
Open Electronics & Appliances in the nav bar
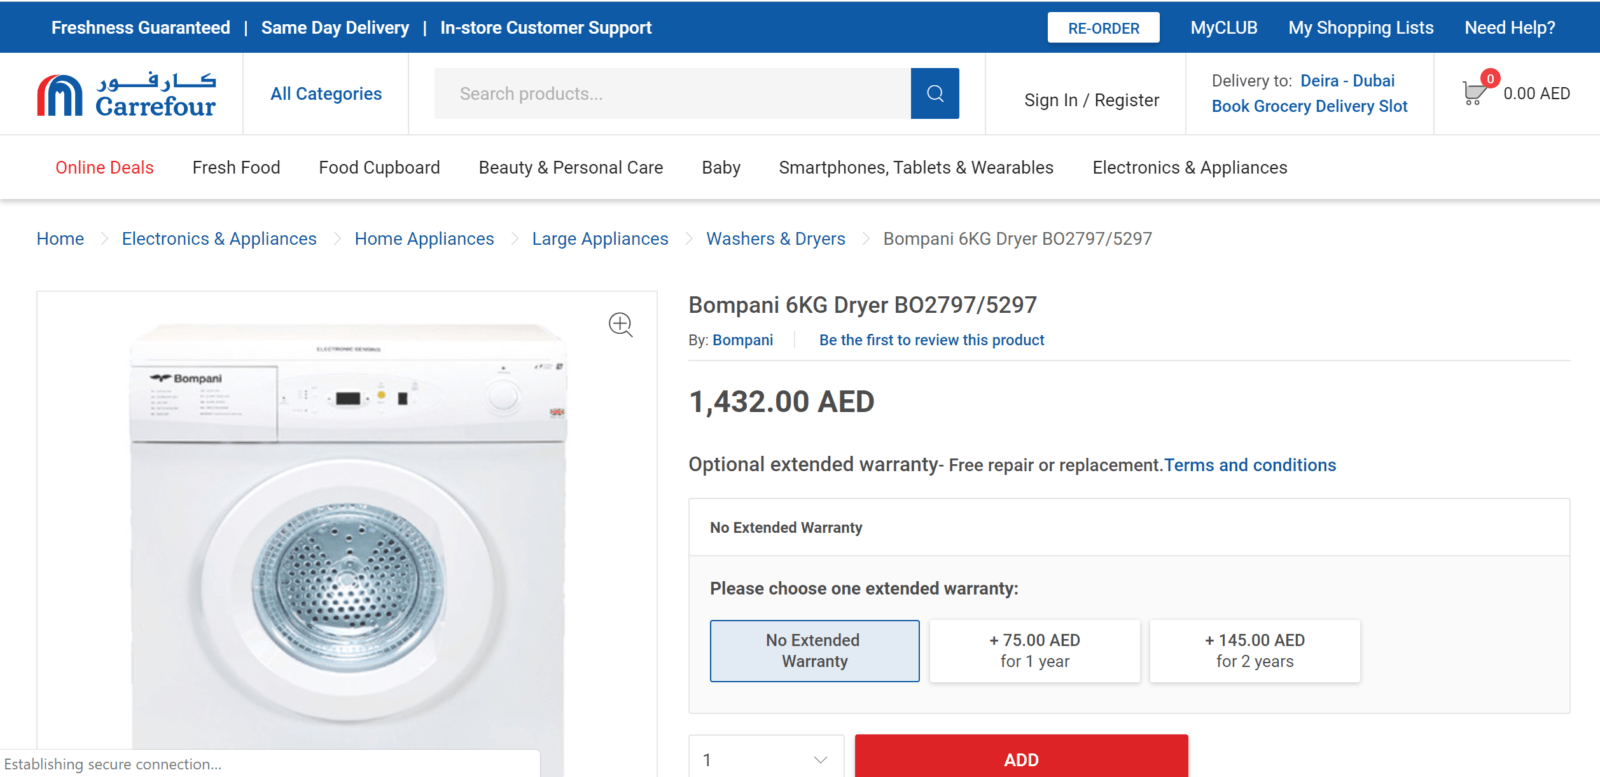click(1189, 168)
